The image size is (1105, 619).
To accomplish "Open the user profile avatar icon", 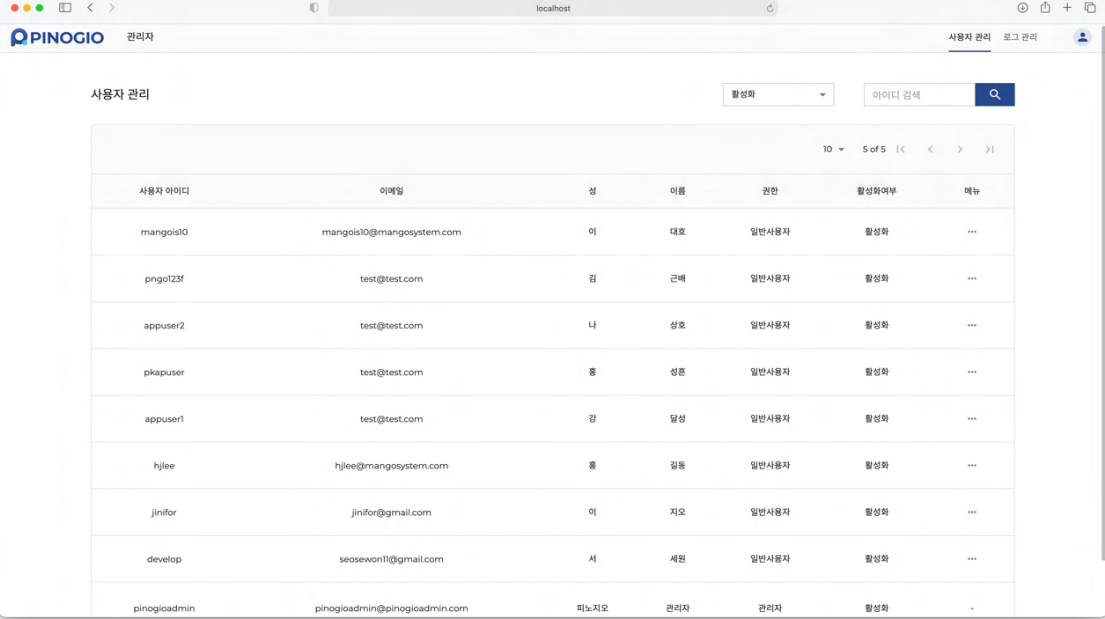I will [x=1082, y=37].
